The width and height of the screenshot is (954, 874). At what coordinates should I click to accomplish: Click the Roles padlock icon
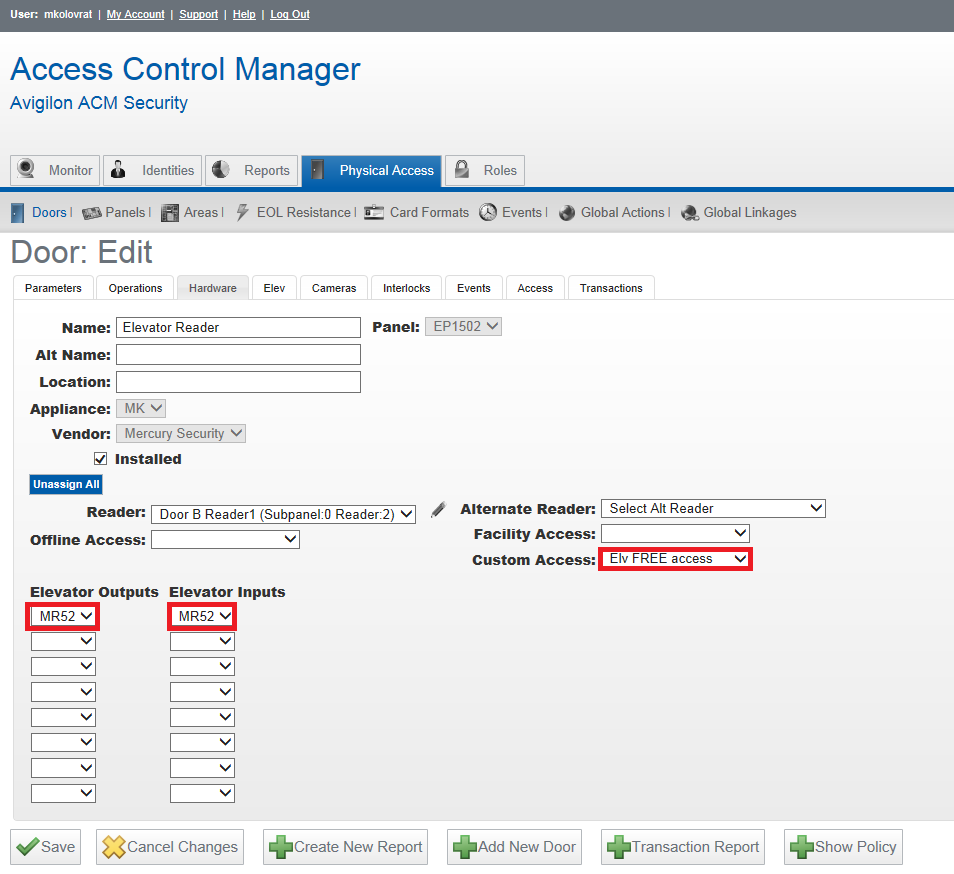click(x=462, y=168)
